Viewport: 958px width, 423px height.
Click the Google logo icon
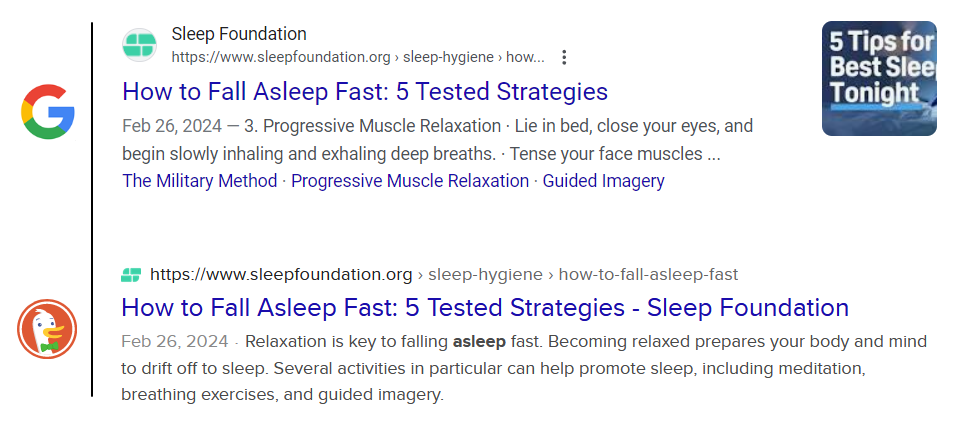(x=48, y=112)
